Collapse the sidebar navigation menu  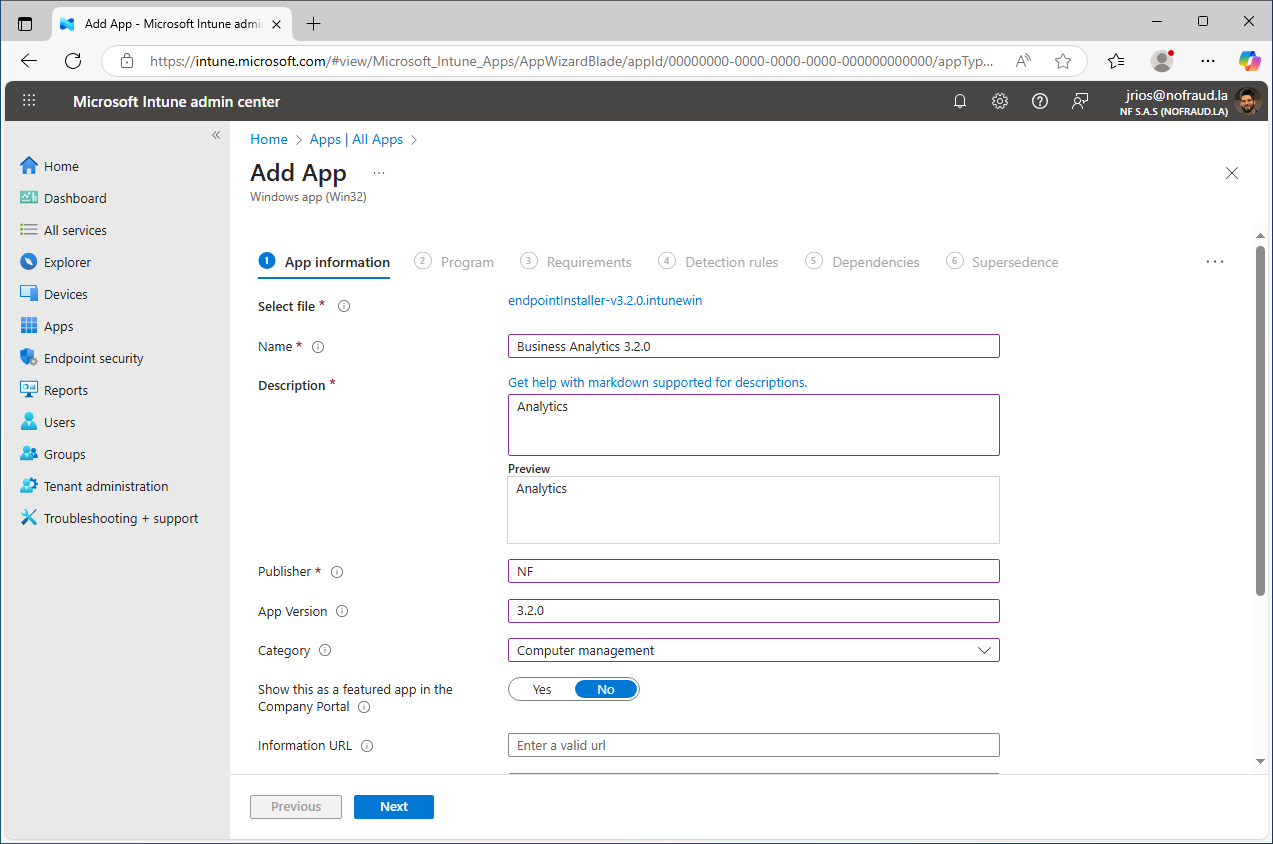216,135
